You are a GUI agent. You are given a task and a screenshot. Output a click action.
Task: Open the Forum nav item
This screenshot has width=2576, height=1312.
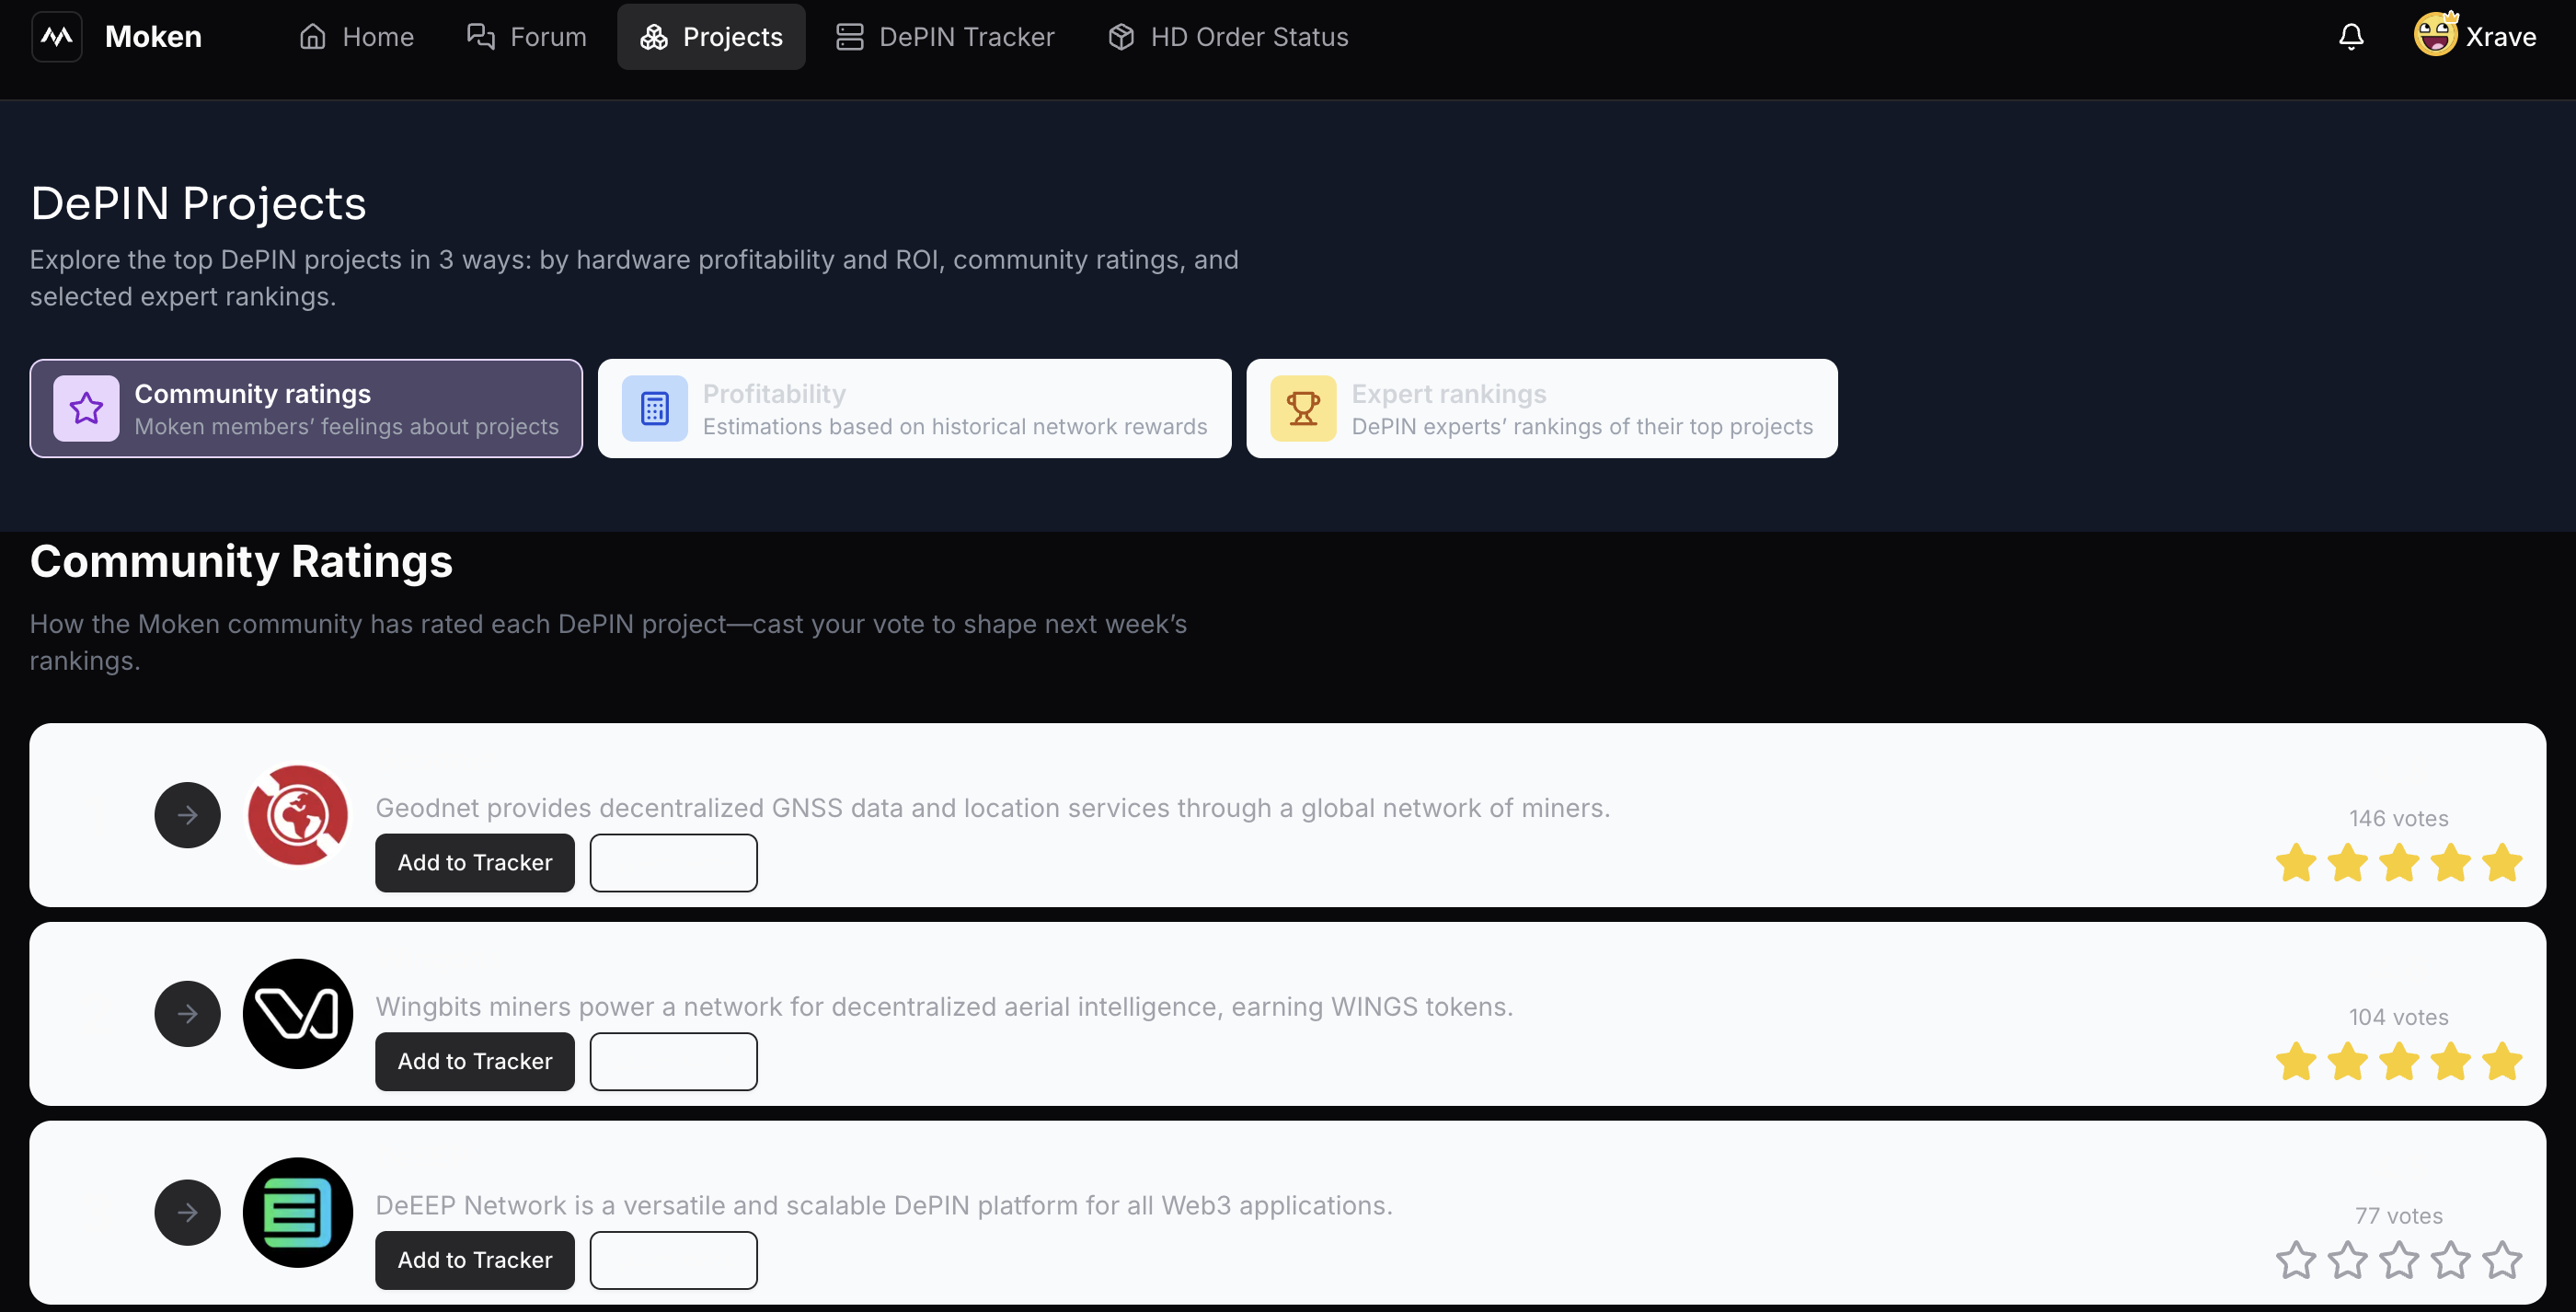pyautogui.click(x=526, y=37)
